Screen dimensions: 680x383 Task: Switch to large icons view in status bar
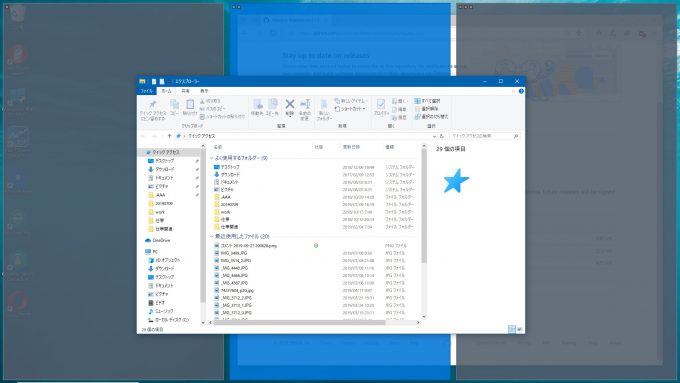pos(520,330)
